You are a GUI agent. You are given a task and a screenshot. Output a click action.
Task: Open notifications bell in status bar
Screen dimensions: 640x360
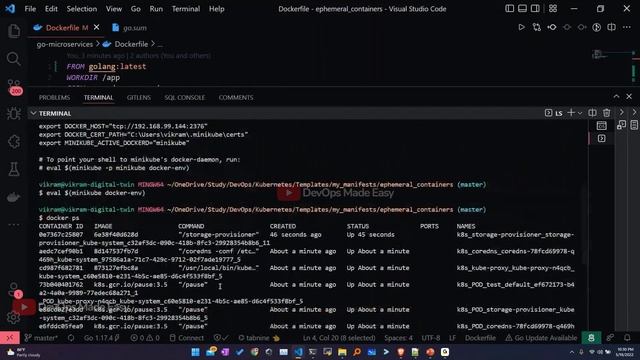click(x=627, y=338)
